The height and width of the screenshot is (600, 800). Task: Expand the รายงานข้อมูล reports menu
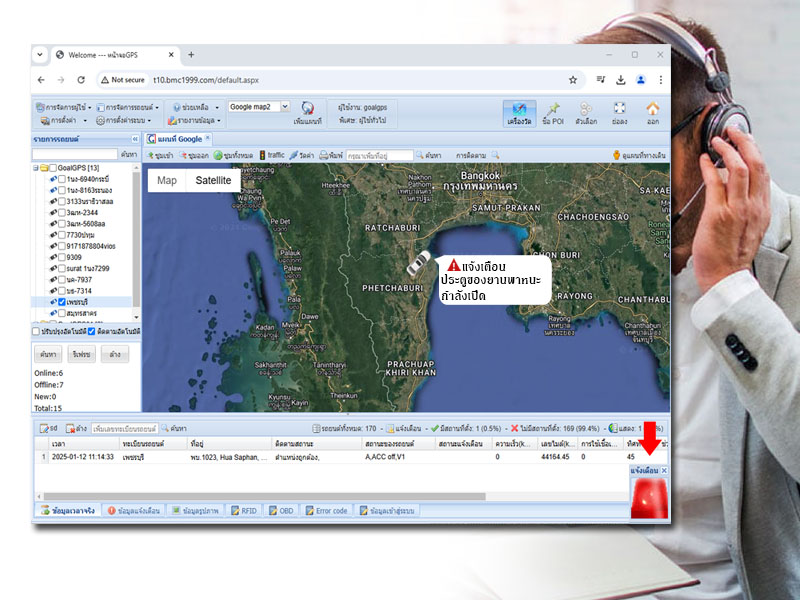194,120
